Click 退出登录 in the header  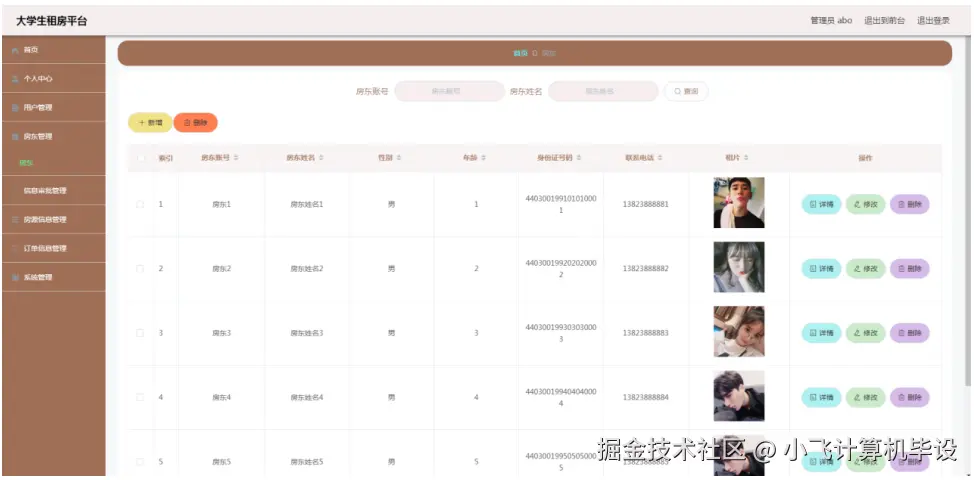point(934,20)
